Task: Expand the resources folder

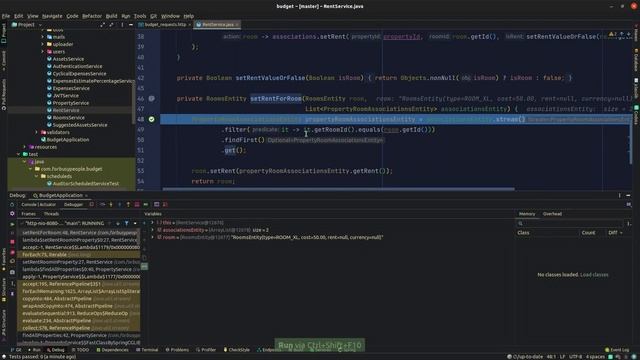Action: point(24,147)
